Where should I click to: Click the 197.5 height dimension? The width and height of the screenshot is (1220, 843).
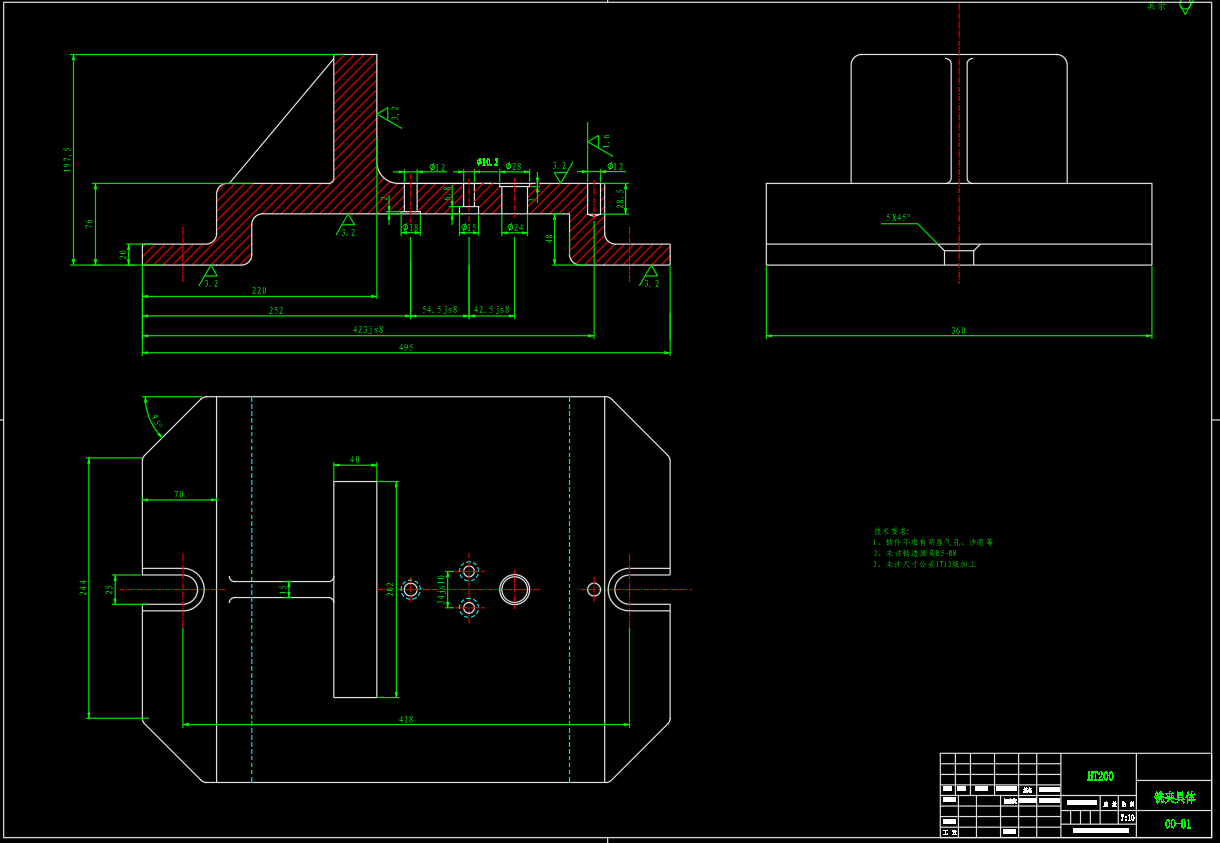pyautogui.click(x=67, y=160)
